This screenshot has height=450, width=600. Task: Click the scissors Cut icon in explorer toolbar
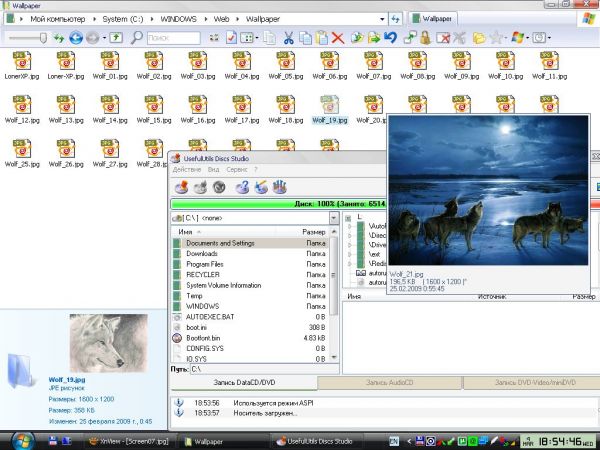coord(288,38)
